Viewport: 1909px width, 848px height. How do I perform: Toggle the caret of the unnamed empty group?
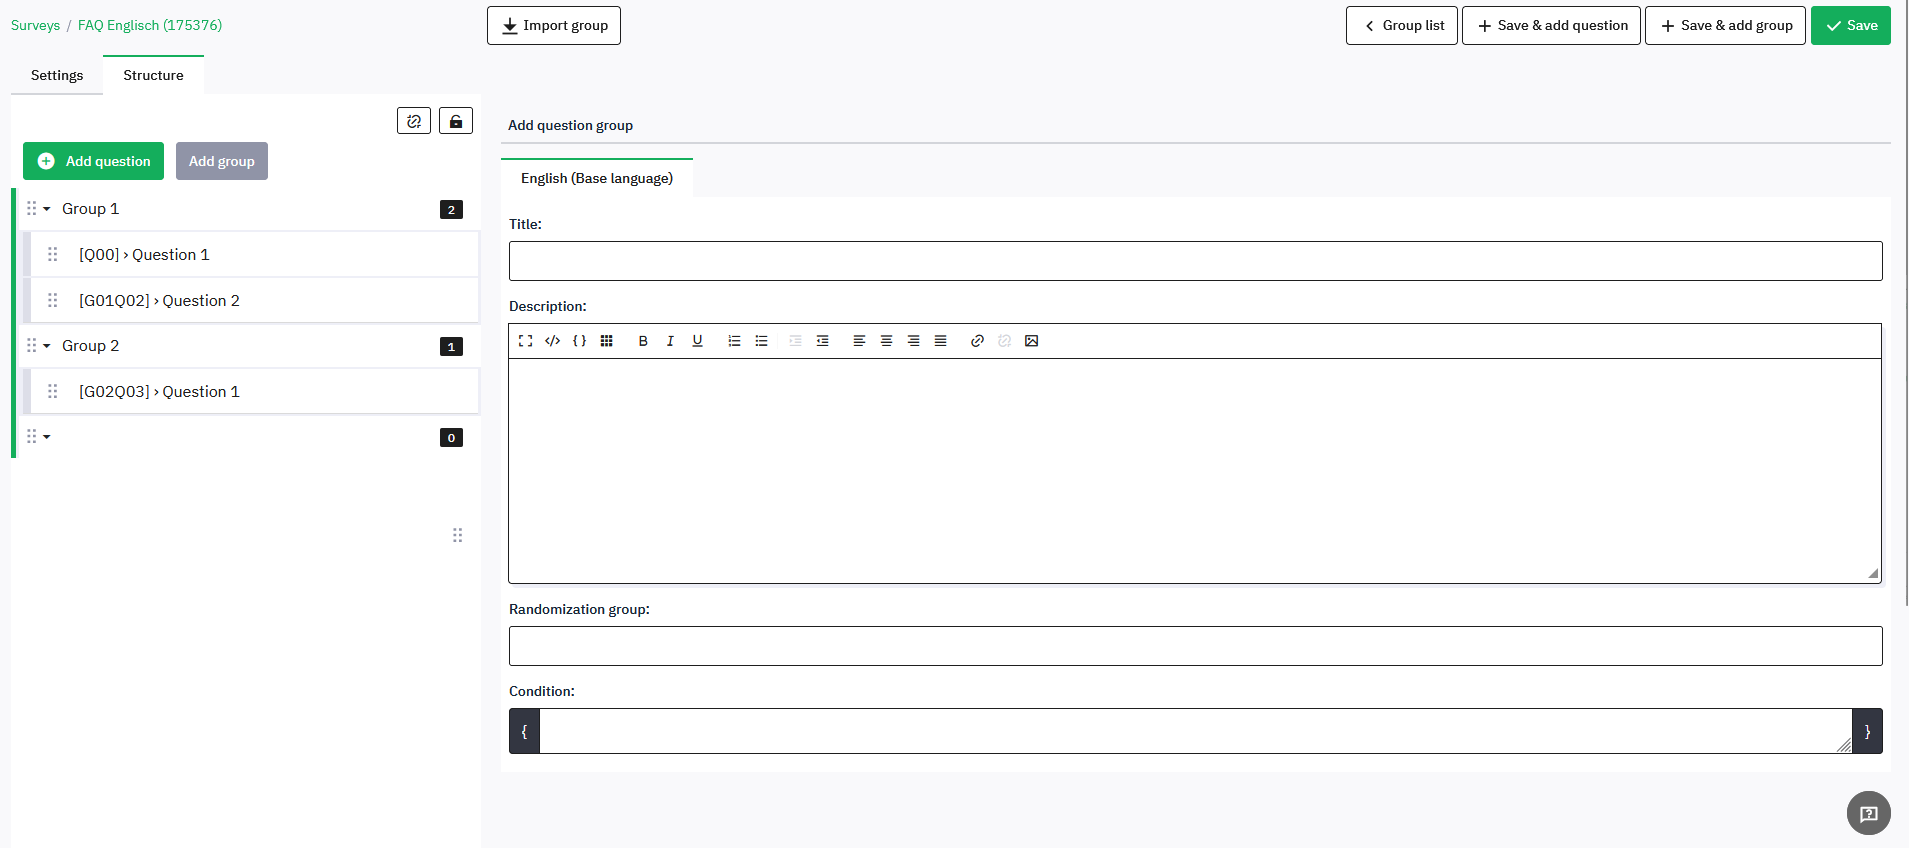[47, 437]
